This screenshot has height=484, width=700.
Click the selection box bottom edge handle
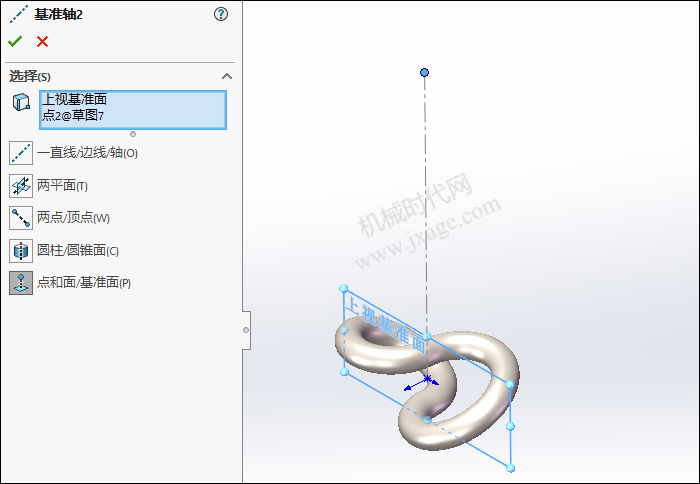coord(133,134)
